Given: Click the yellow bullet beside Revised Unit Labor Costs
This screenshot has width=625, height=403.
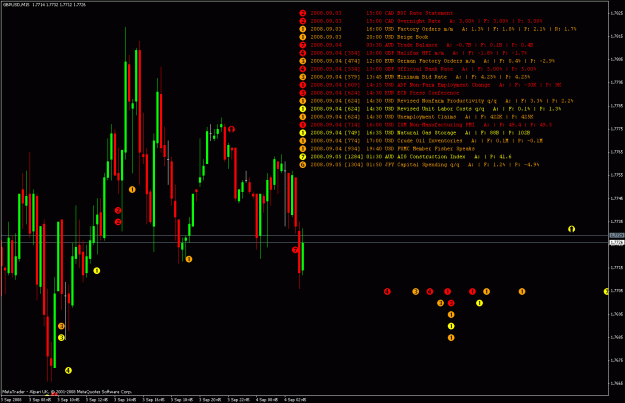Looking at the screenshot, I should [x=303, y=109].
